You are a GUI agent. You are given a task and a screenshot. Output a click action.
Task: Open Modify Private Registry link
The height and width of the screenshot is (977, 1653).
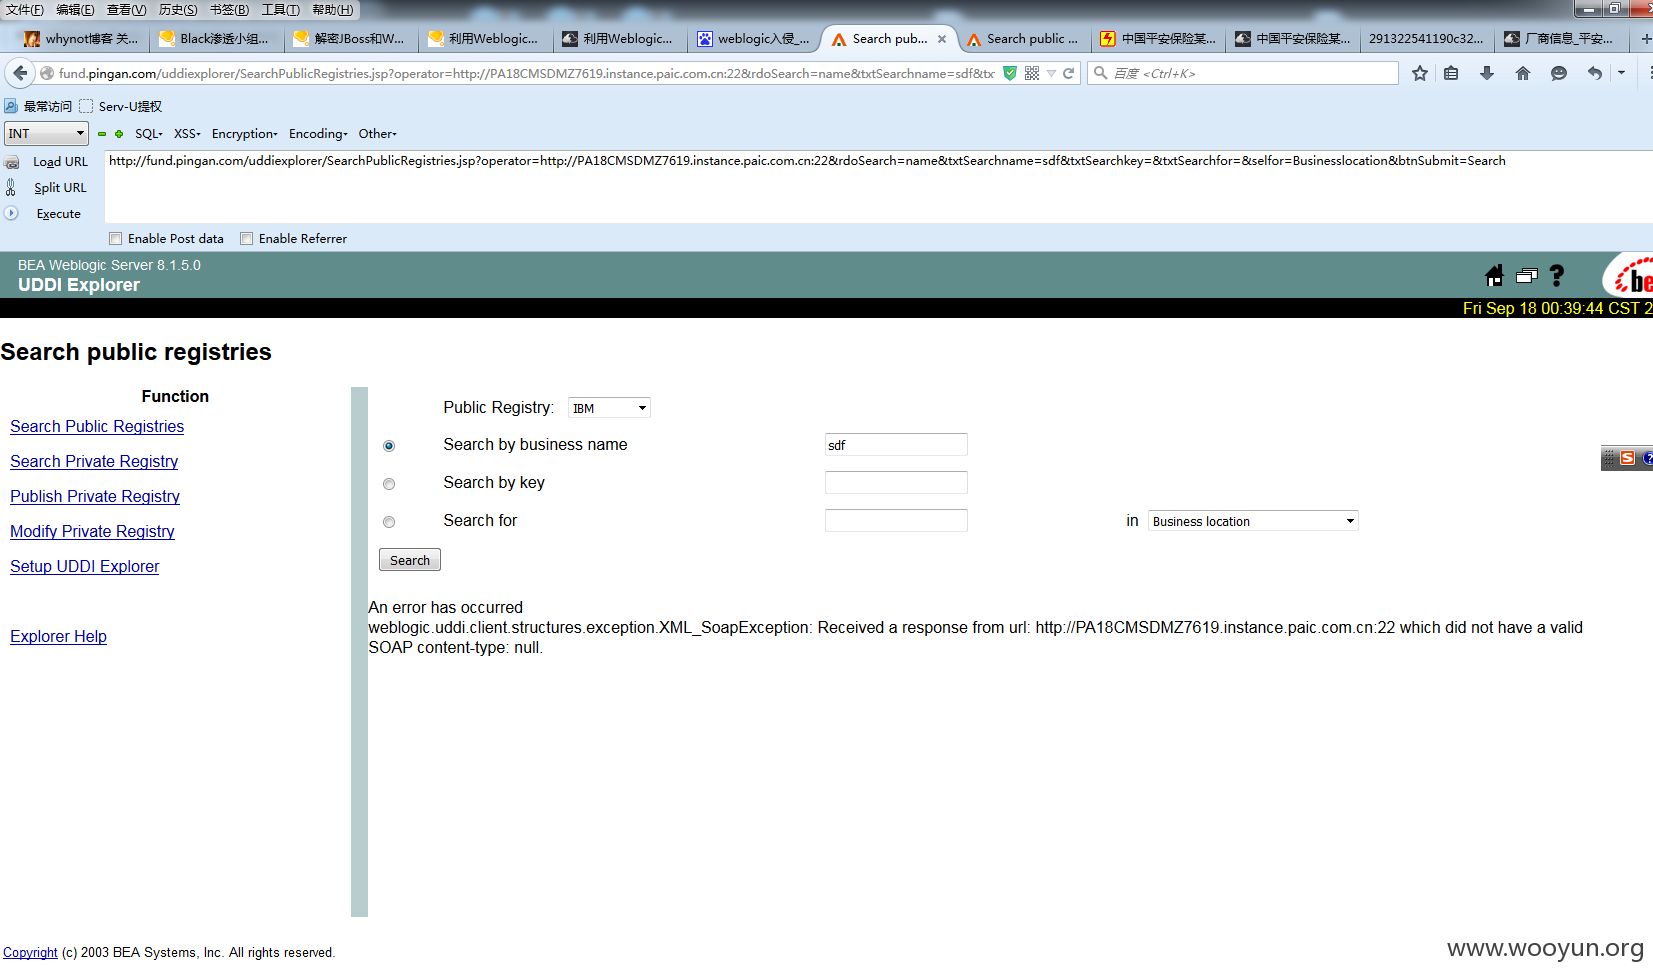[x=92, y=531]
